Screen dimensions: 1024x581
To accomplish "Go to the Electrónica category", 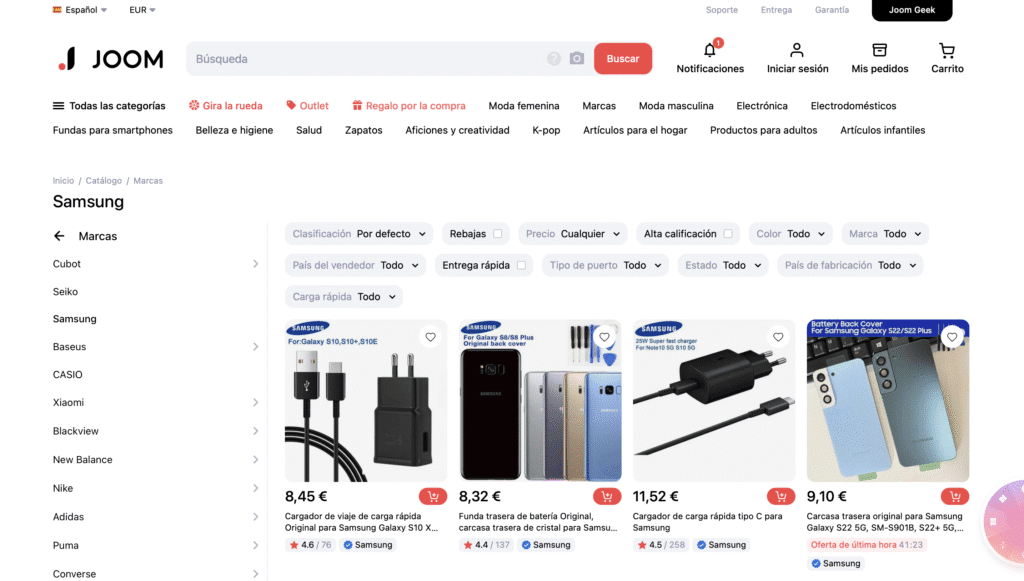I will click(762, 106).
